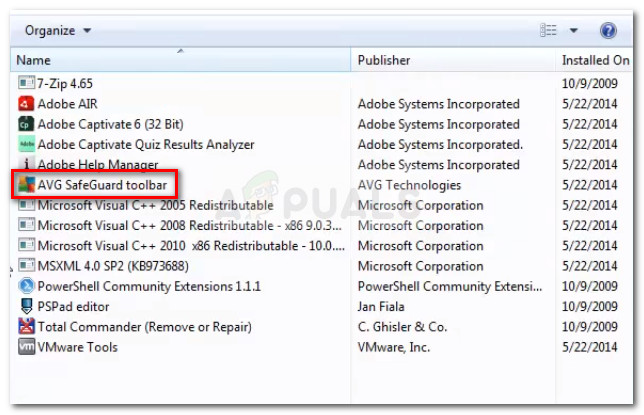
Task: Click the change view icon
Action: pyautogui.click(x=548, y=30)
